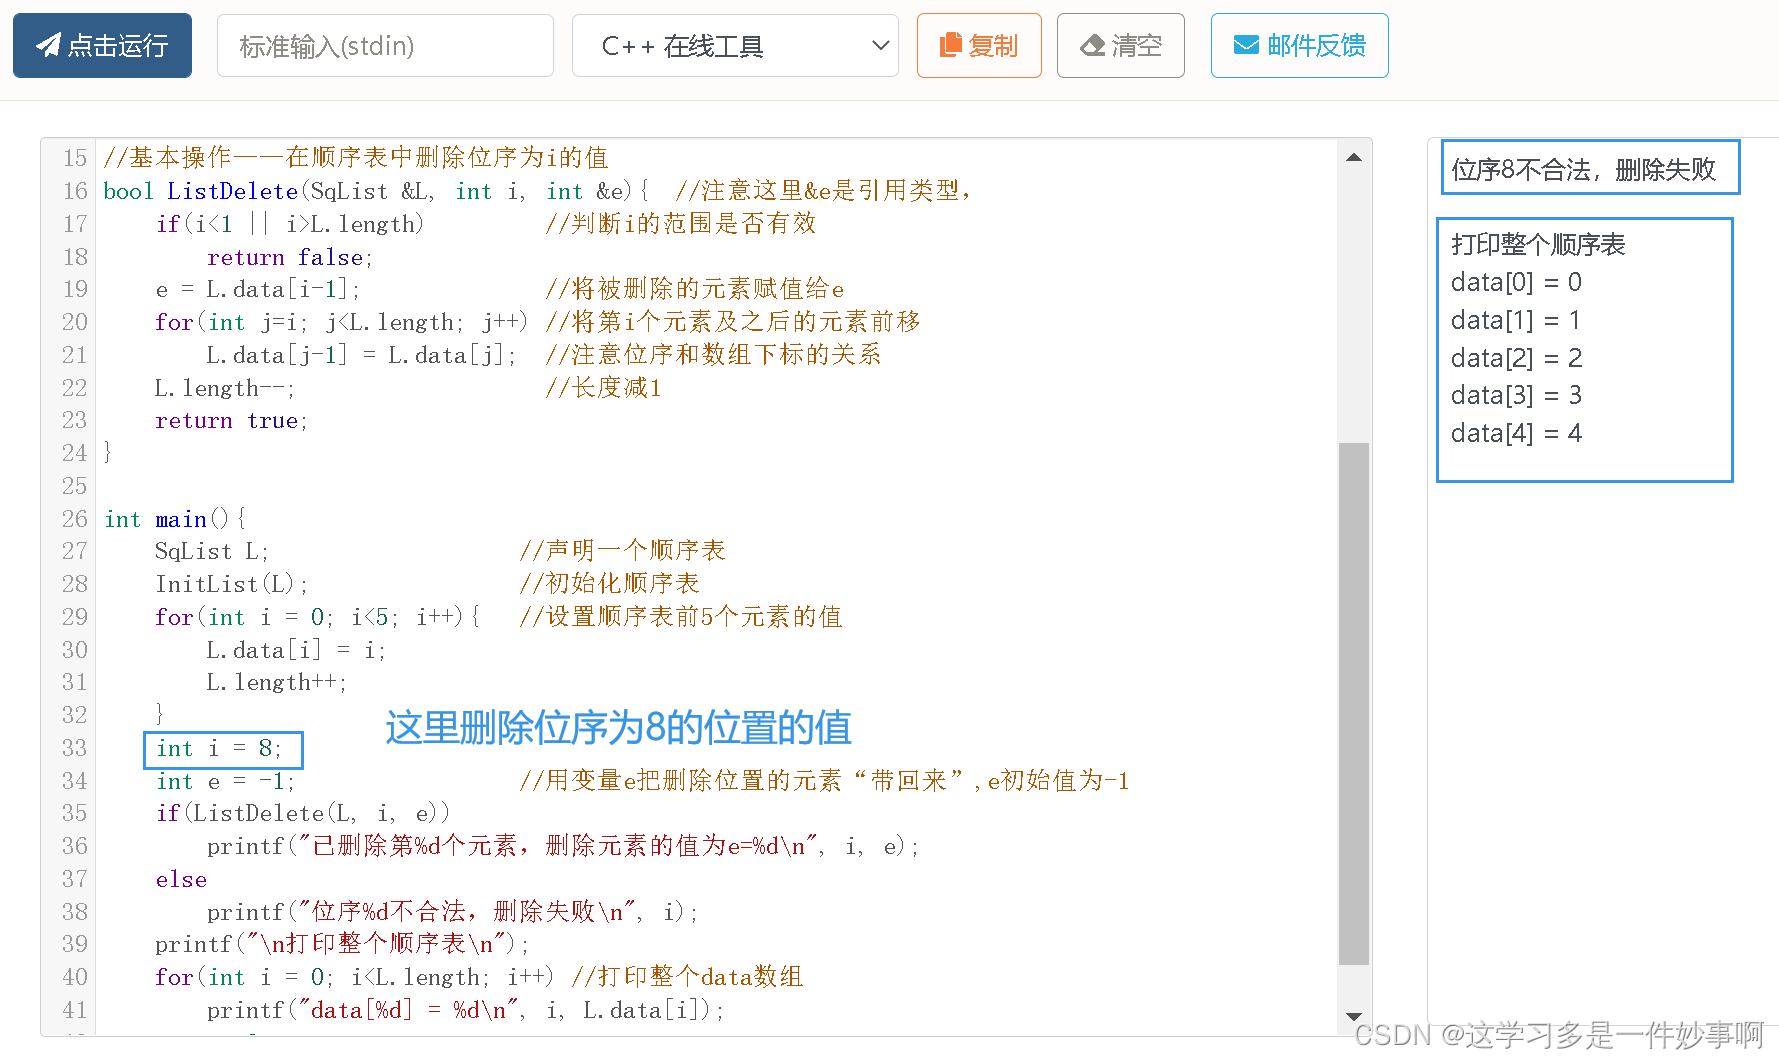The image size is (1779, 1059).
Task: Click the paper-plane icon in the run button
Action: pyautogui.click(x=48, y=45)
